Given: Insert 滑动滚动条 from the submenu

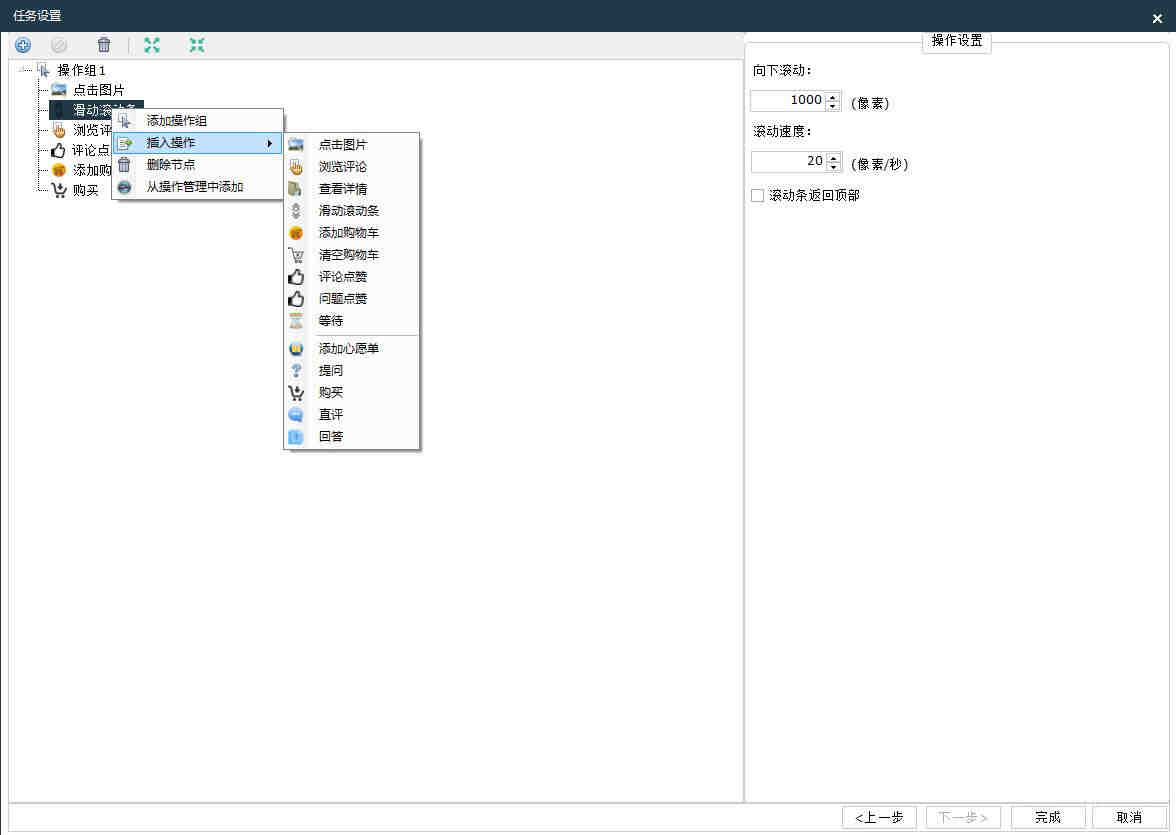Looking at the screenshot, I should tap(351, 211).
